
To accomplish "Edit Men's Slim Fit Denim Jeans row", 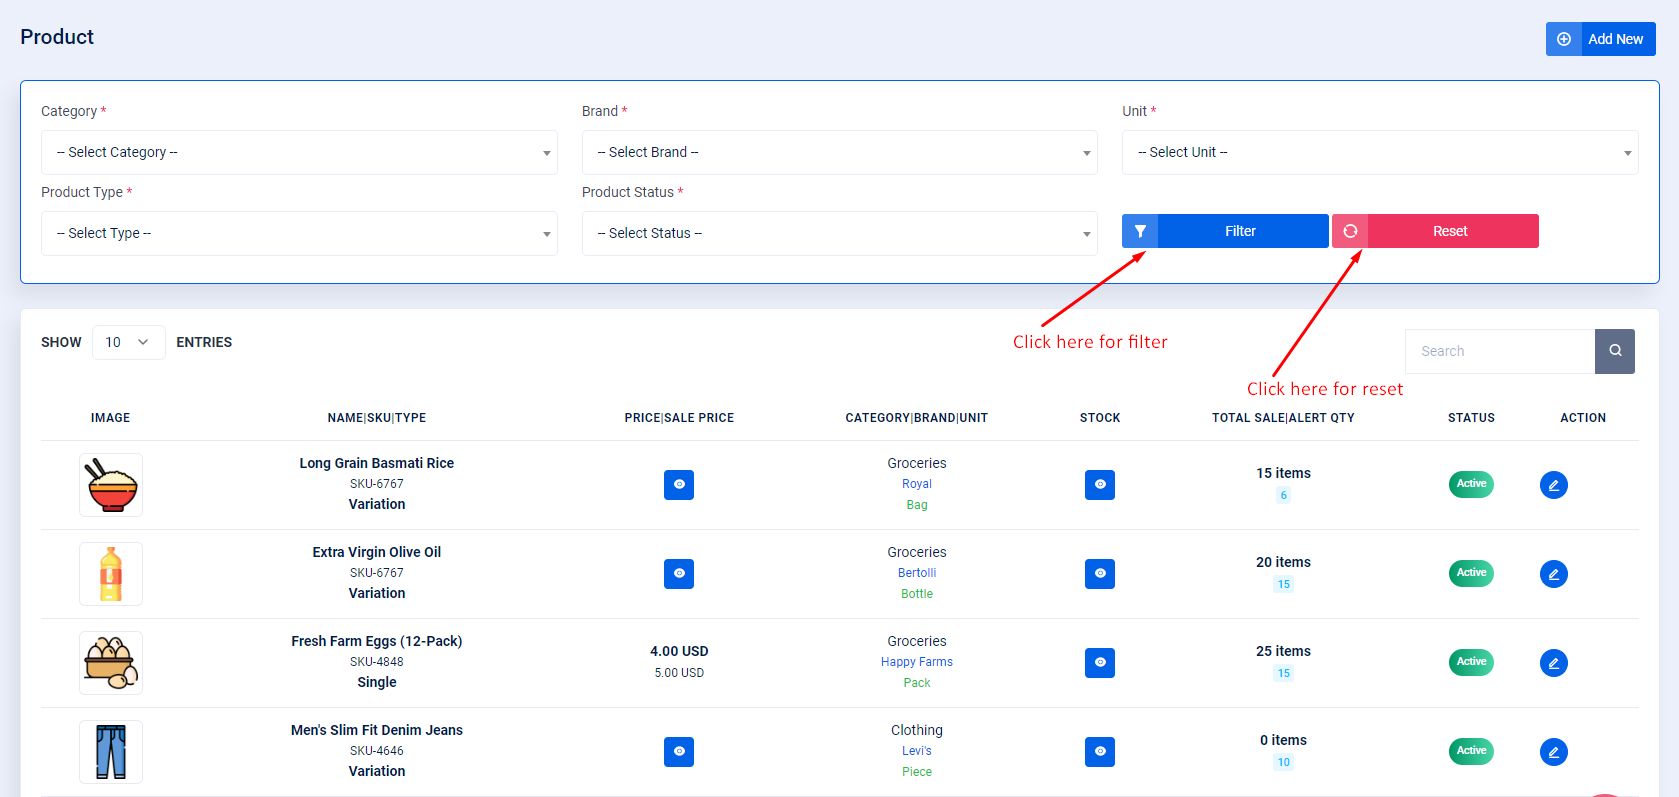I will click(x=1553, y=752).
